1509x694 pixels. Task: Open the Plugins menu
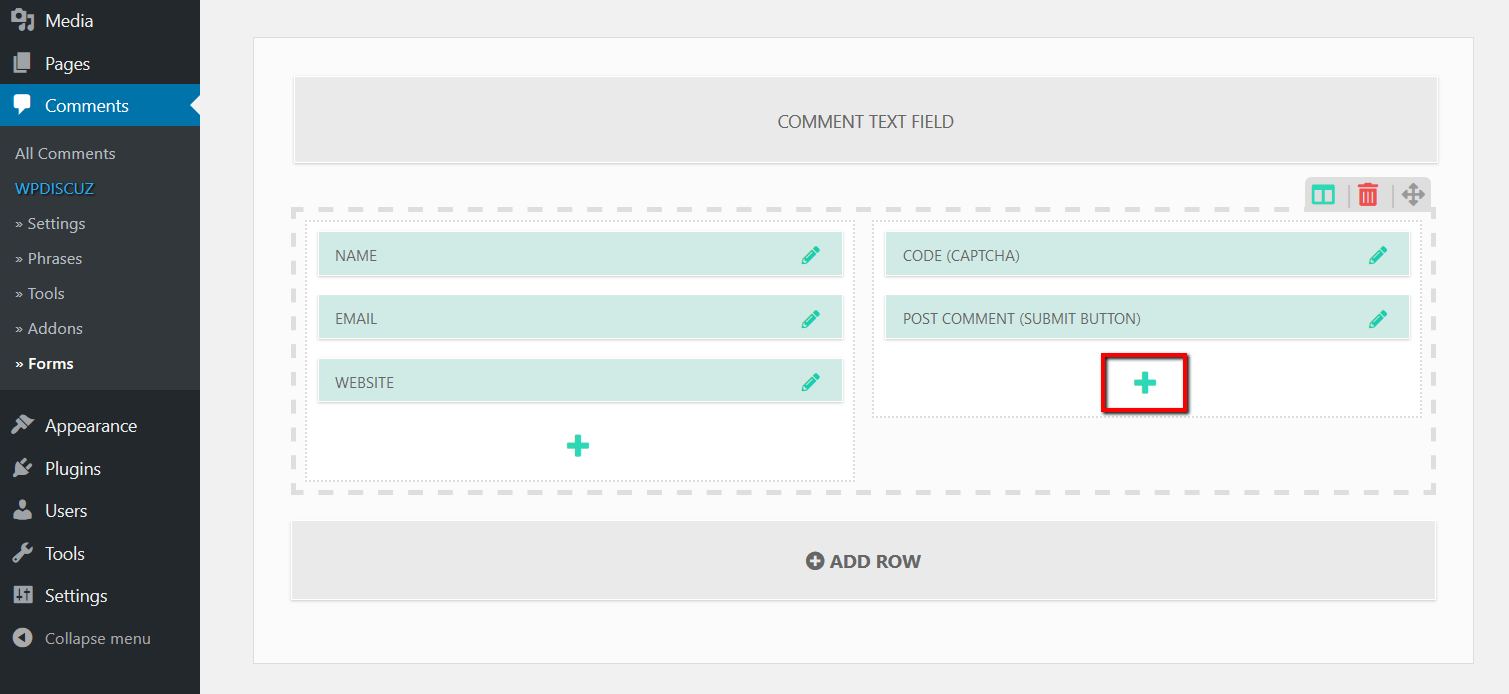tap(72, 468)
